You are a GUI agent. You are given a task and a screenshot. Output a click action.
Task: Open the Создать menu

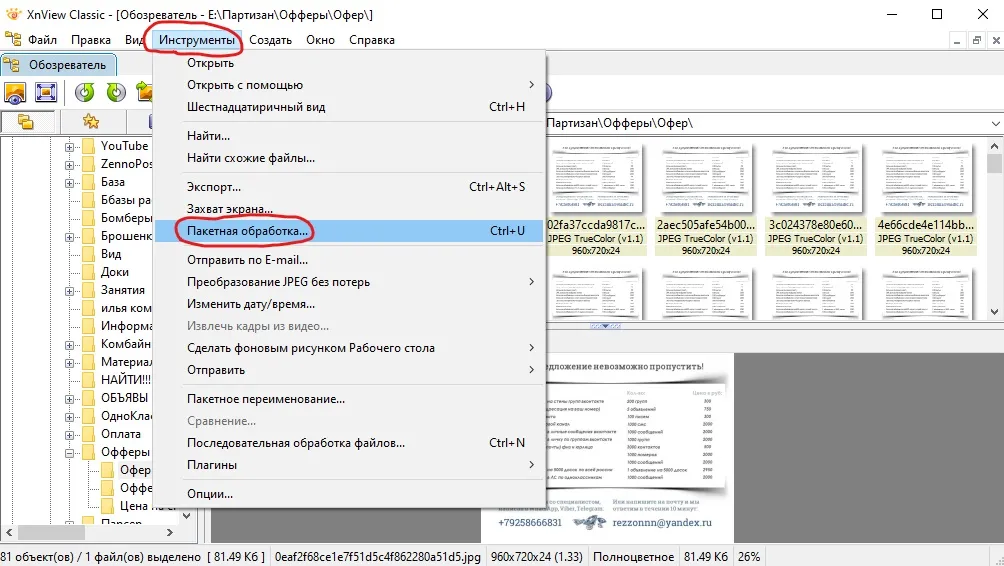coord(270,40)
